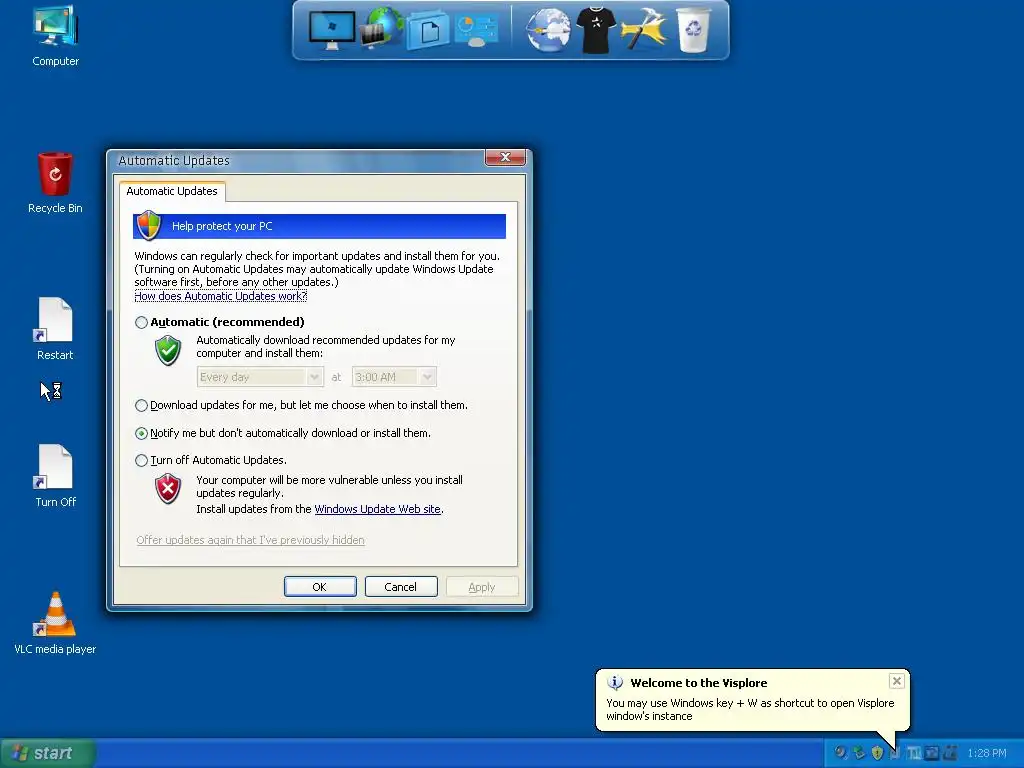Switch to the Automatic Updates tab
Viewport: 1024px width, 768px height.
pyautogui.click(x=172, y=191)
